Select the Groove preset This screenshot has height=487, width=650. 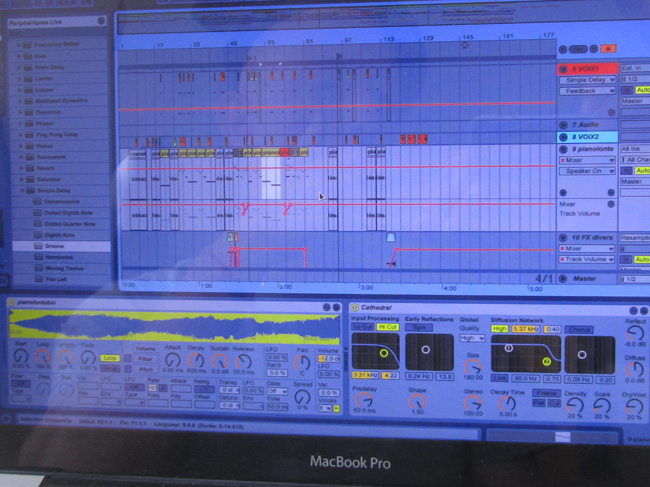tap(61, 246)
